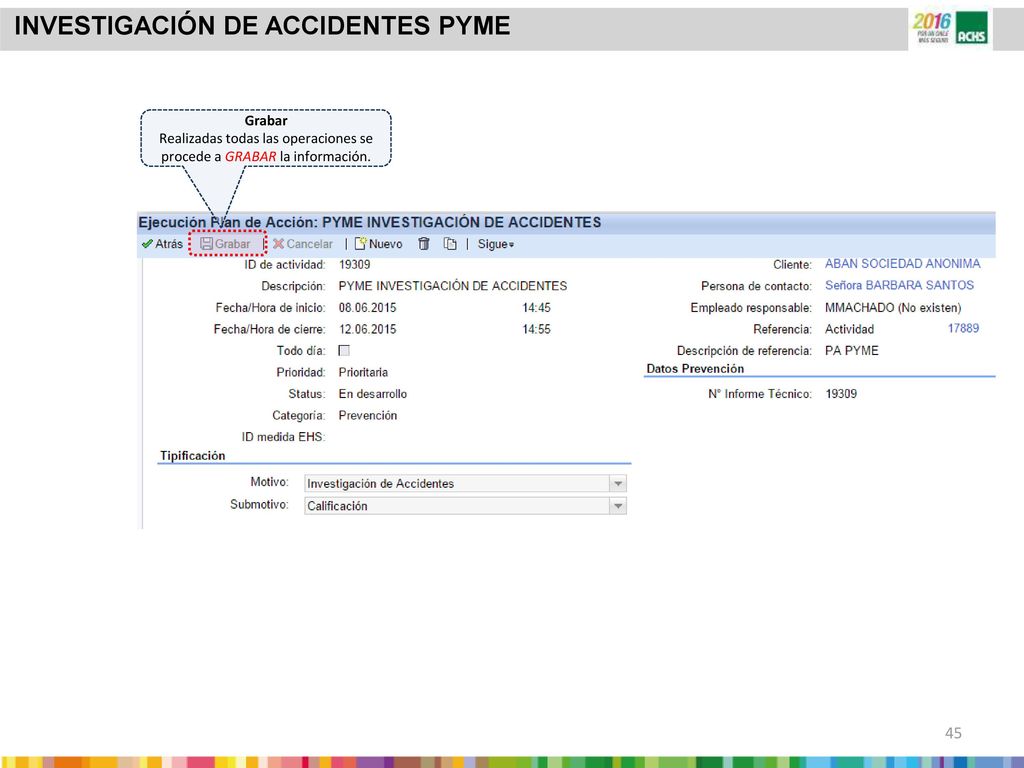Select the closing time 14:55

(536, 329)
